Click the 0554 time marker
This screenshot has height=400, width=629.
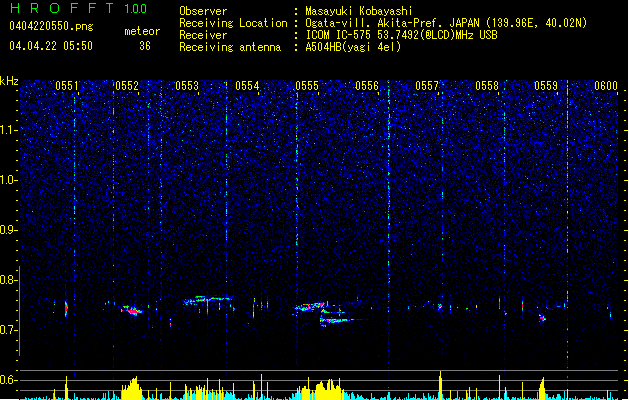[x=247, y=86]
